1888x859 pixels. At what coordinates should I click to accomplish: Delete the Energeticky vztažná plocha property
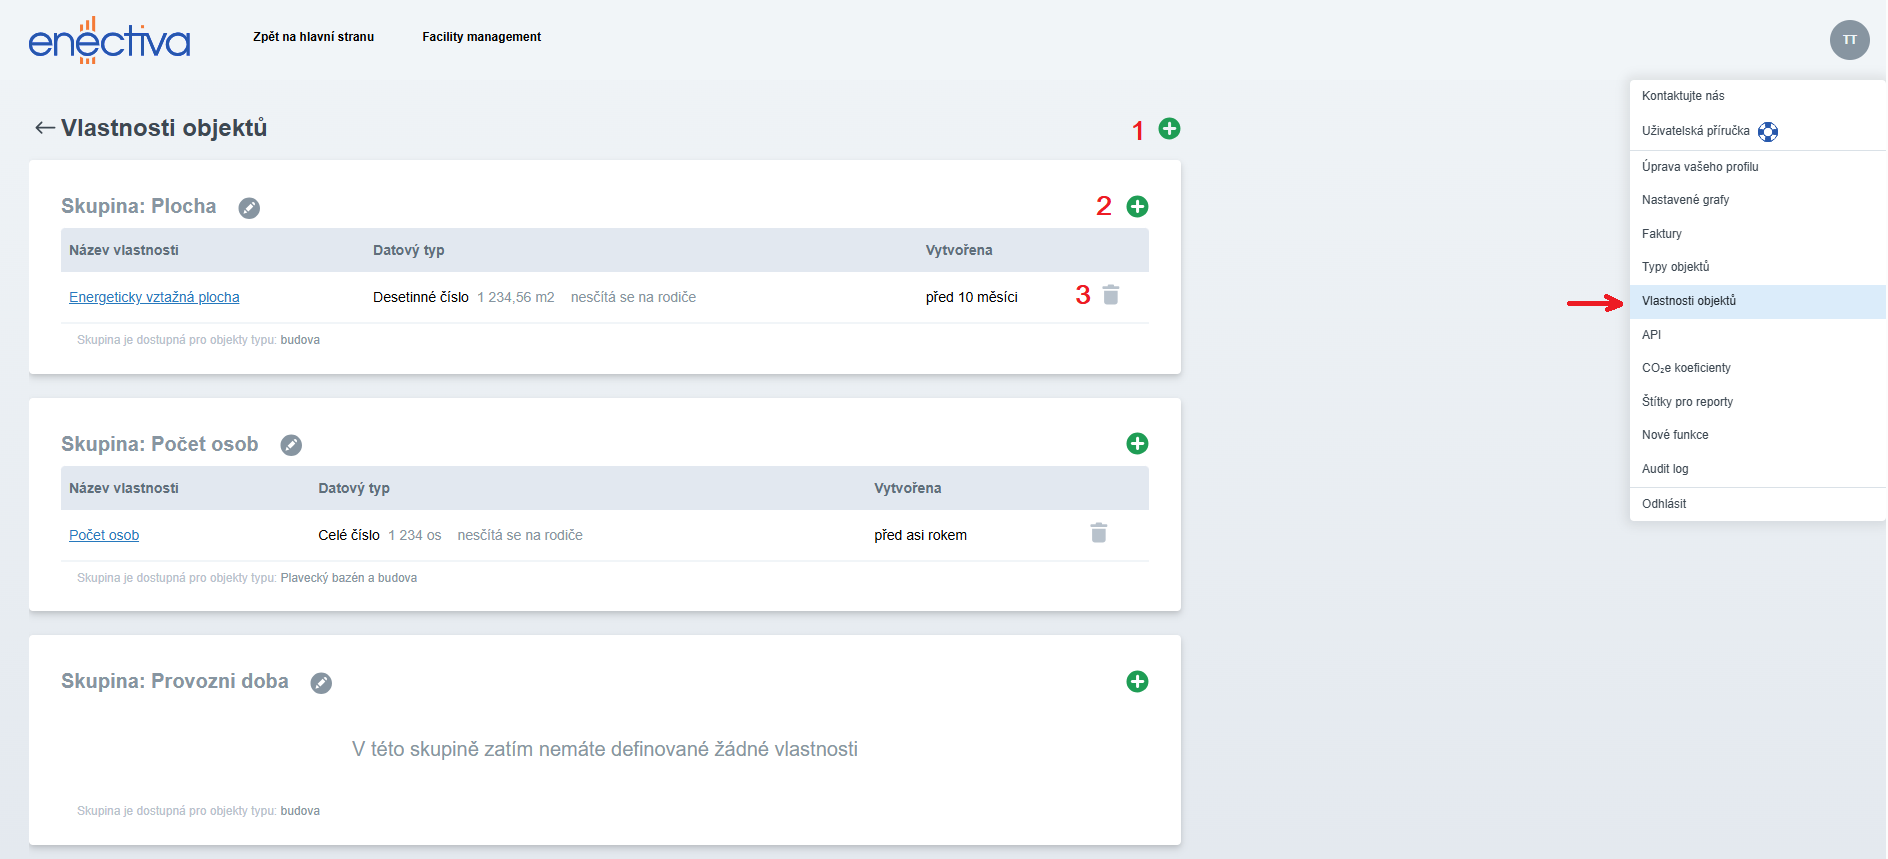point(1111,295)
